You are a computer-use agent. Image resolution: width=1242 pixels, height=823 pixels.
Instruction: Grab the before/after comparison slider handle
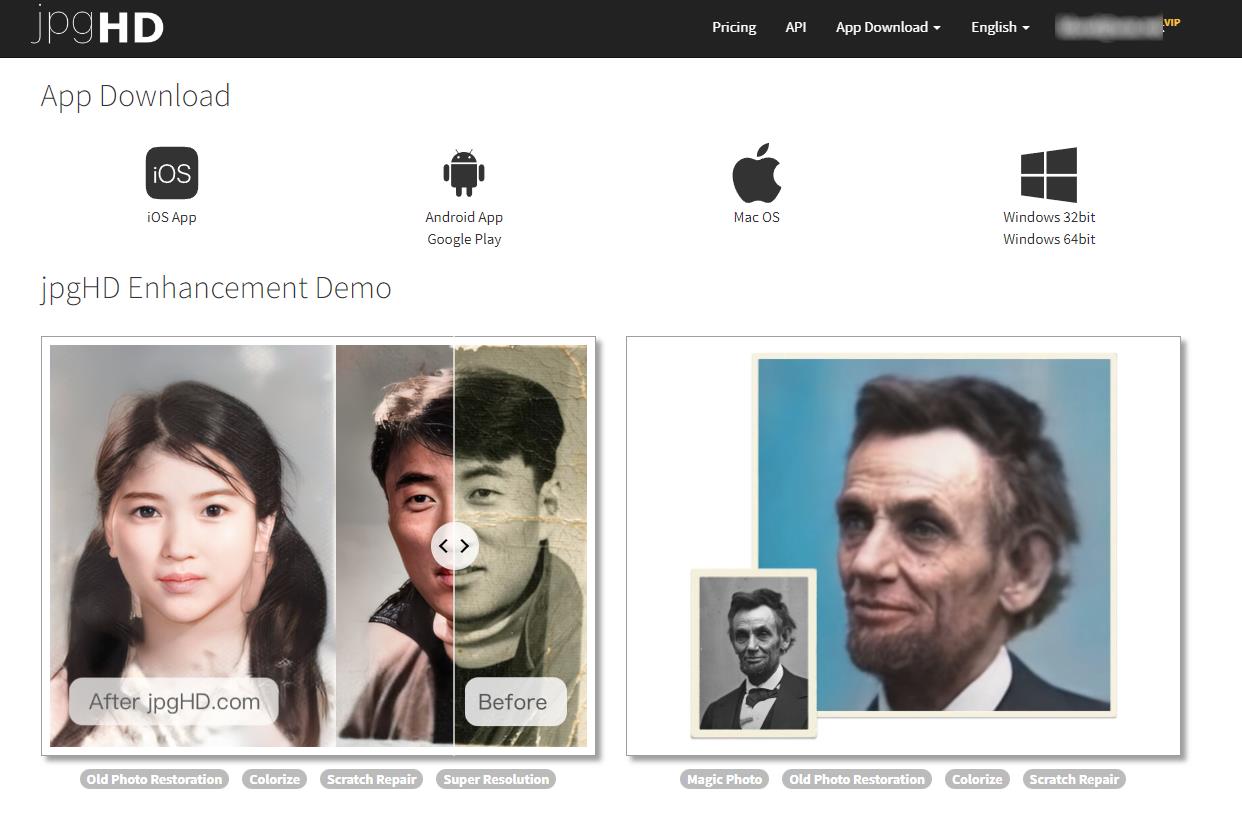(x=454, y=546)
